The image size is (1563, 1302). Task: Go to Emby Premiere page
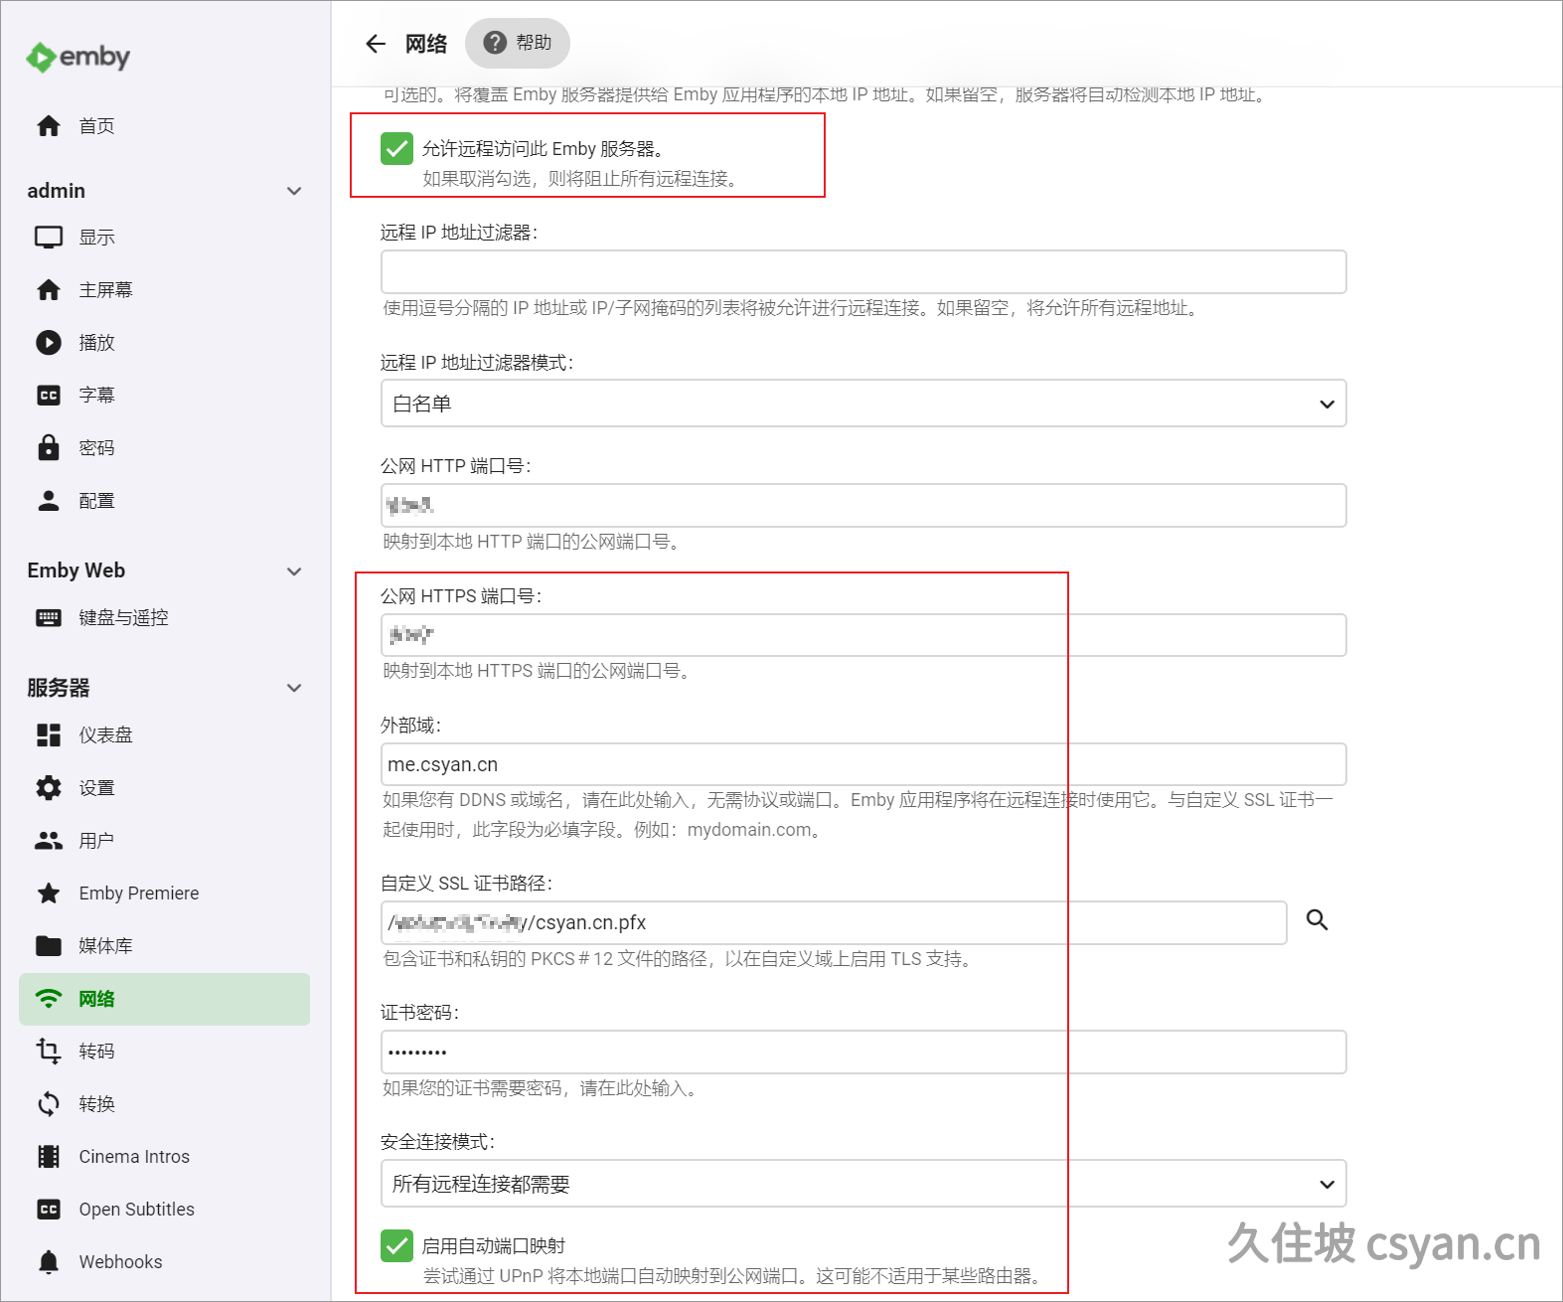point(165,893)
